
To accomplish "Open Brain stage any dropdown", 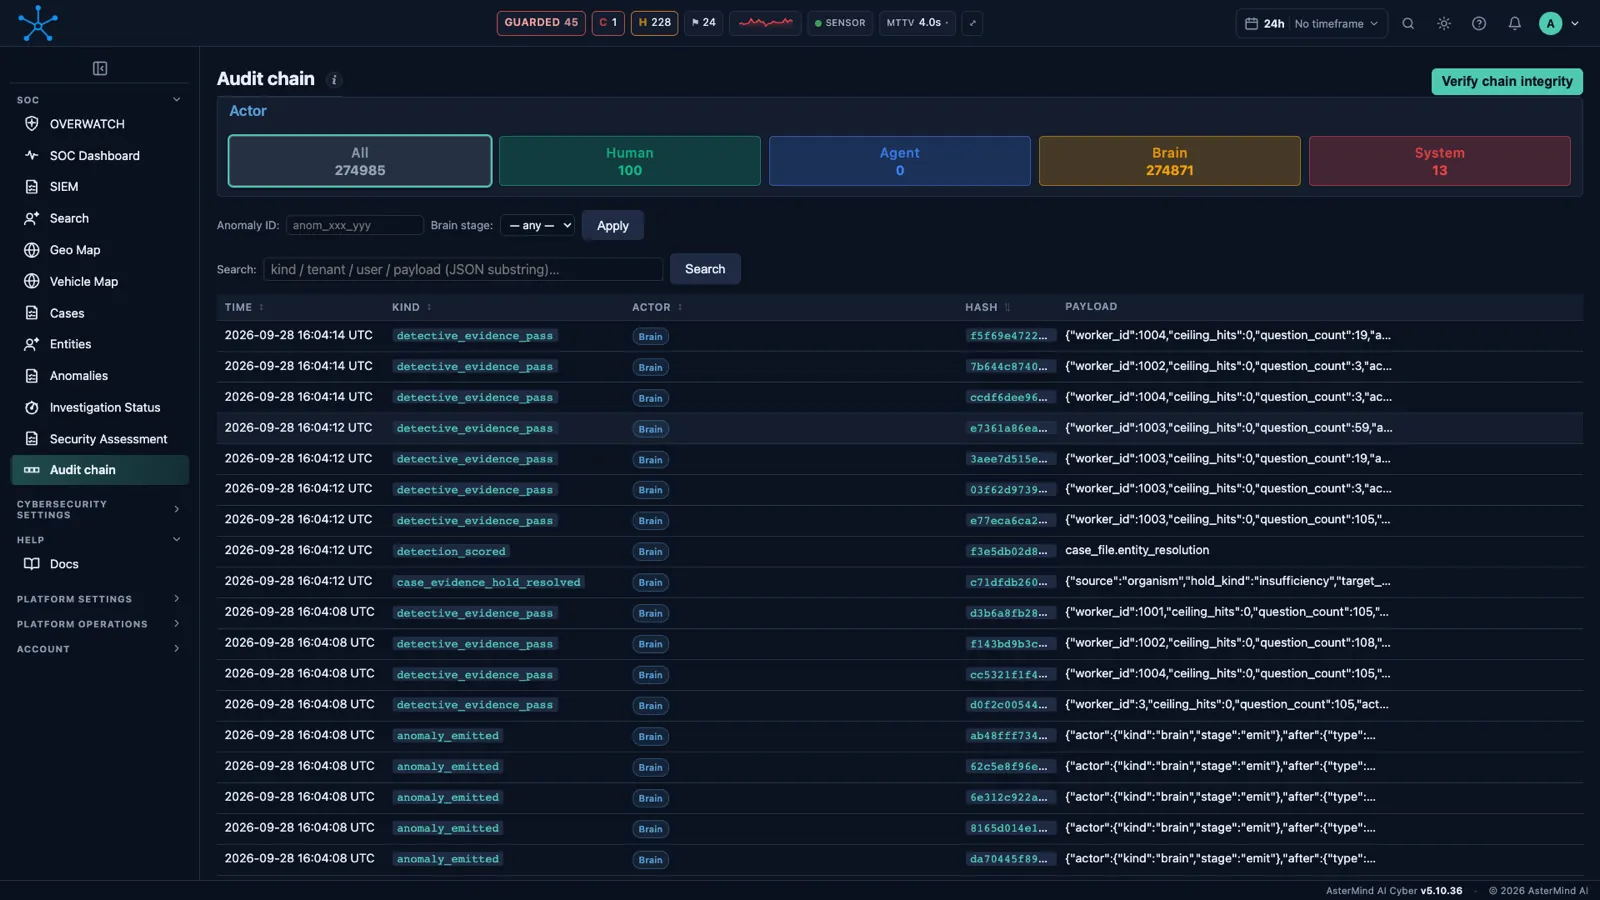I will tap(538, 226).
